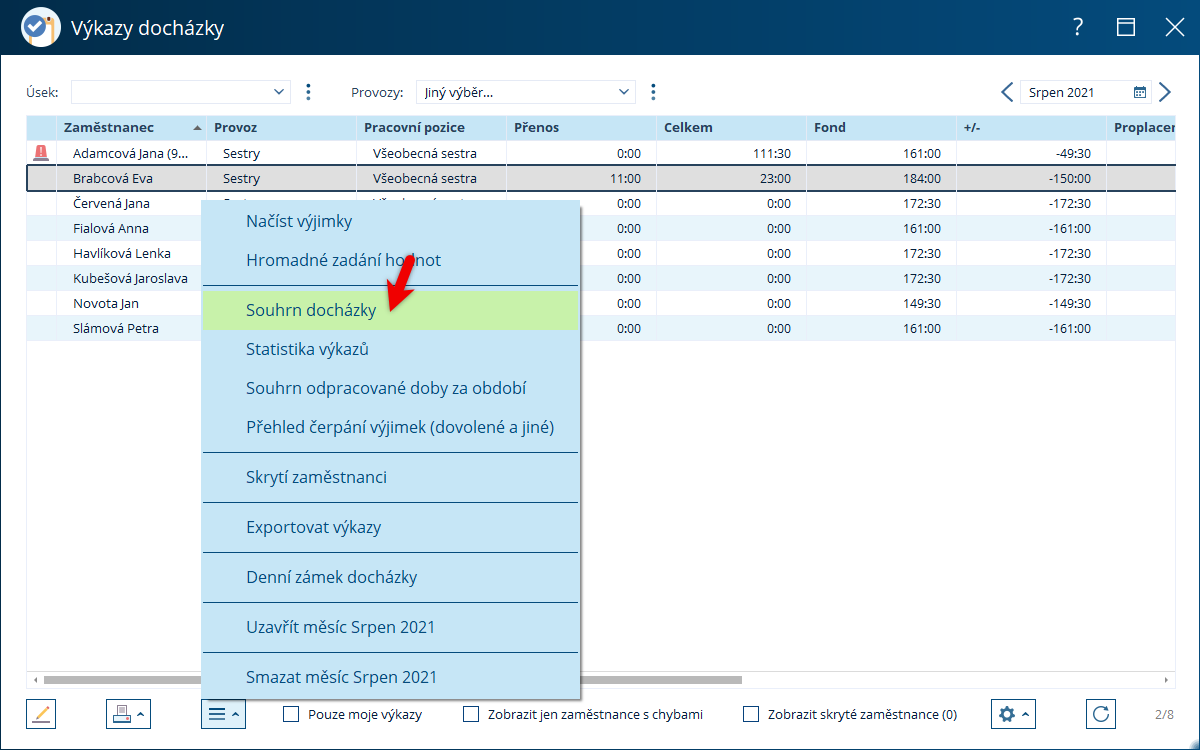Open Přehled čerpání výjimek menu item
Image resolution: width=1200 pixels, height=750 pixels.
[x=390, y=427]
